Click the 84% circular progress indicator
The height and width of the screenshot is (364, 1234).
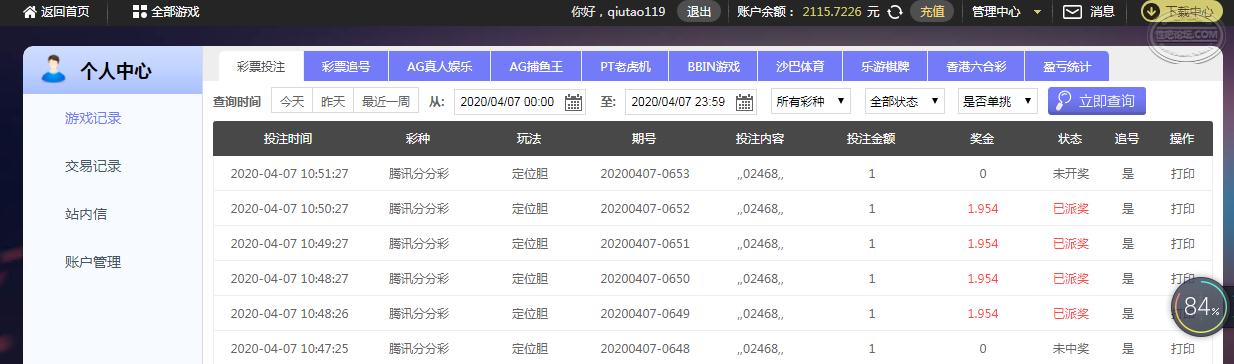1199,307
